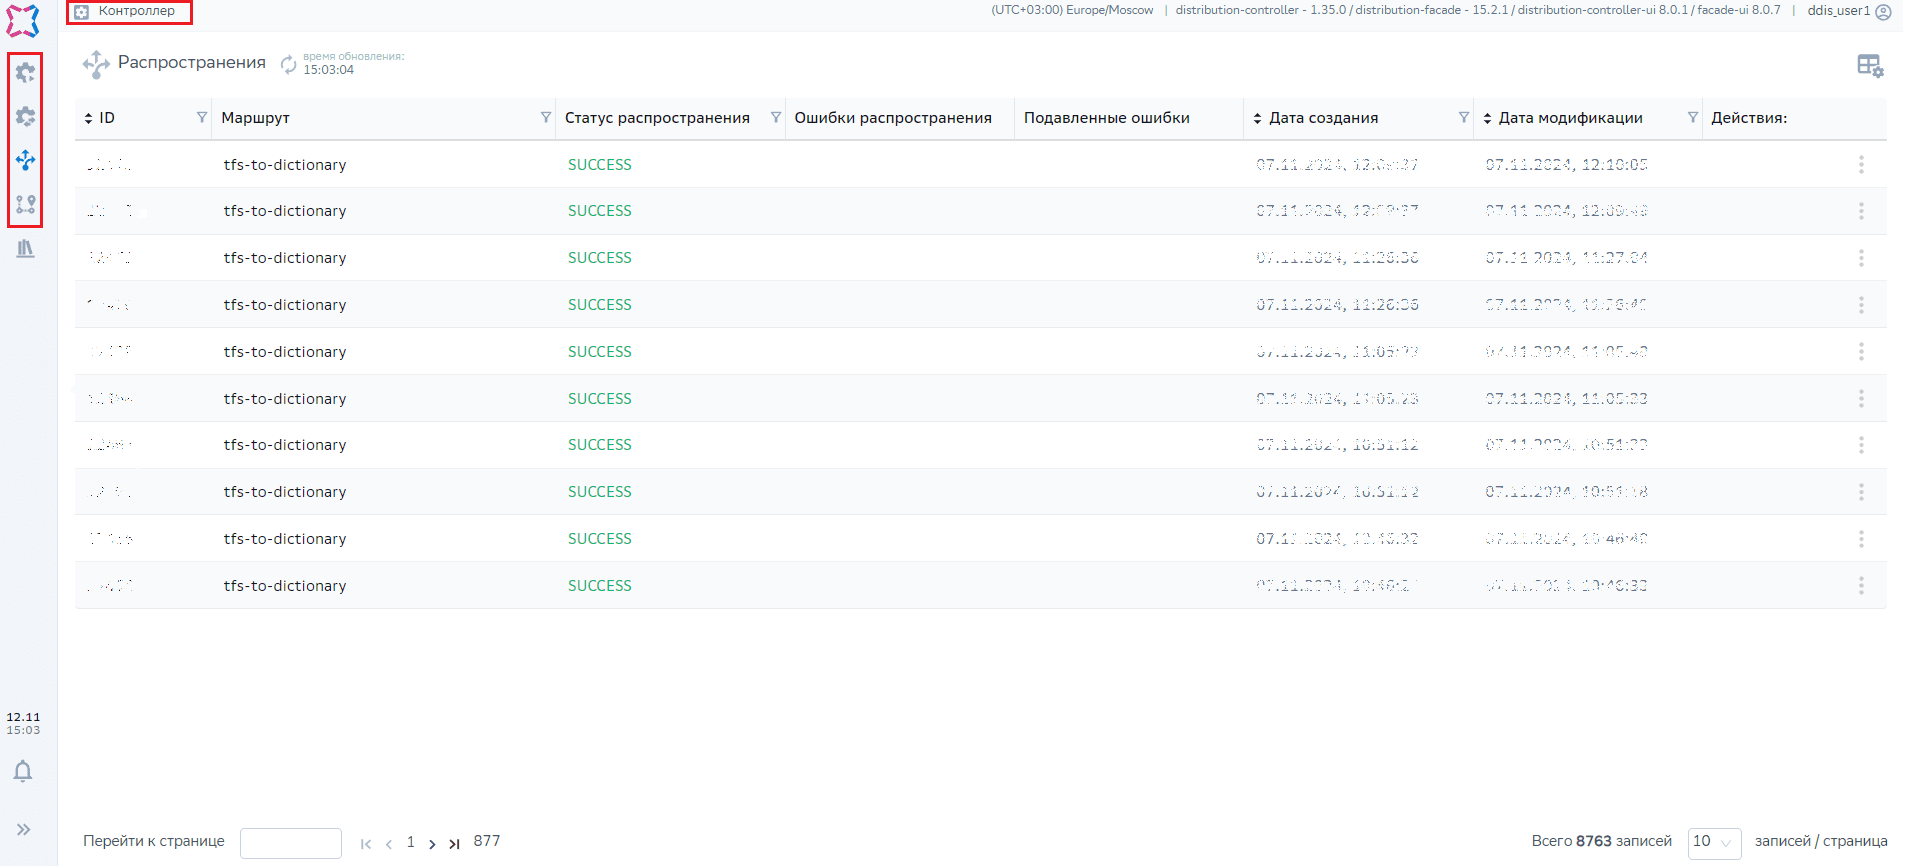This screenshot has width=1911, height=866.
Task: Click the topmost gear icon in sidebar
Action: pyautogui.click(x=25, y=72)
